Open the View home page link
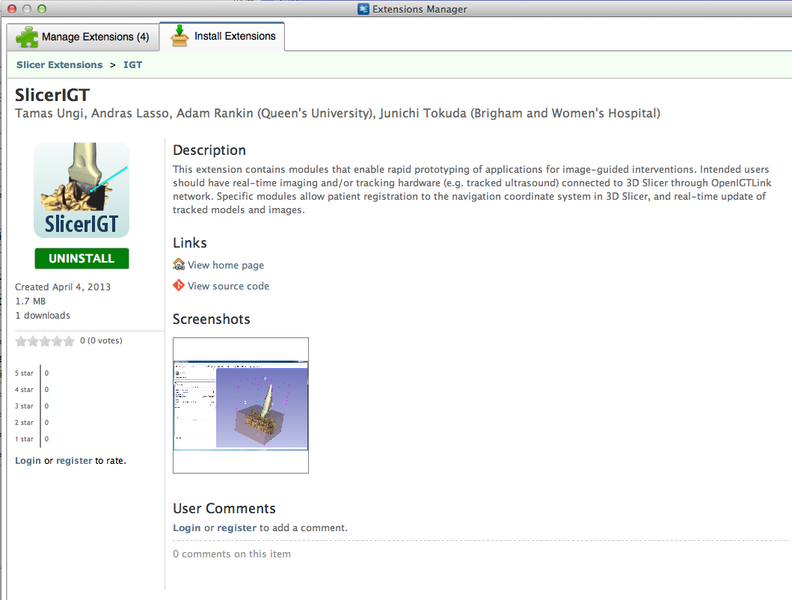Image resolution: width=792 pixels, height=600 pixels. [x=226, y=265]
